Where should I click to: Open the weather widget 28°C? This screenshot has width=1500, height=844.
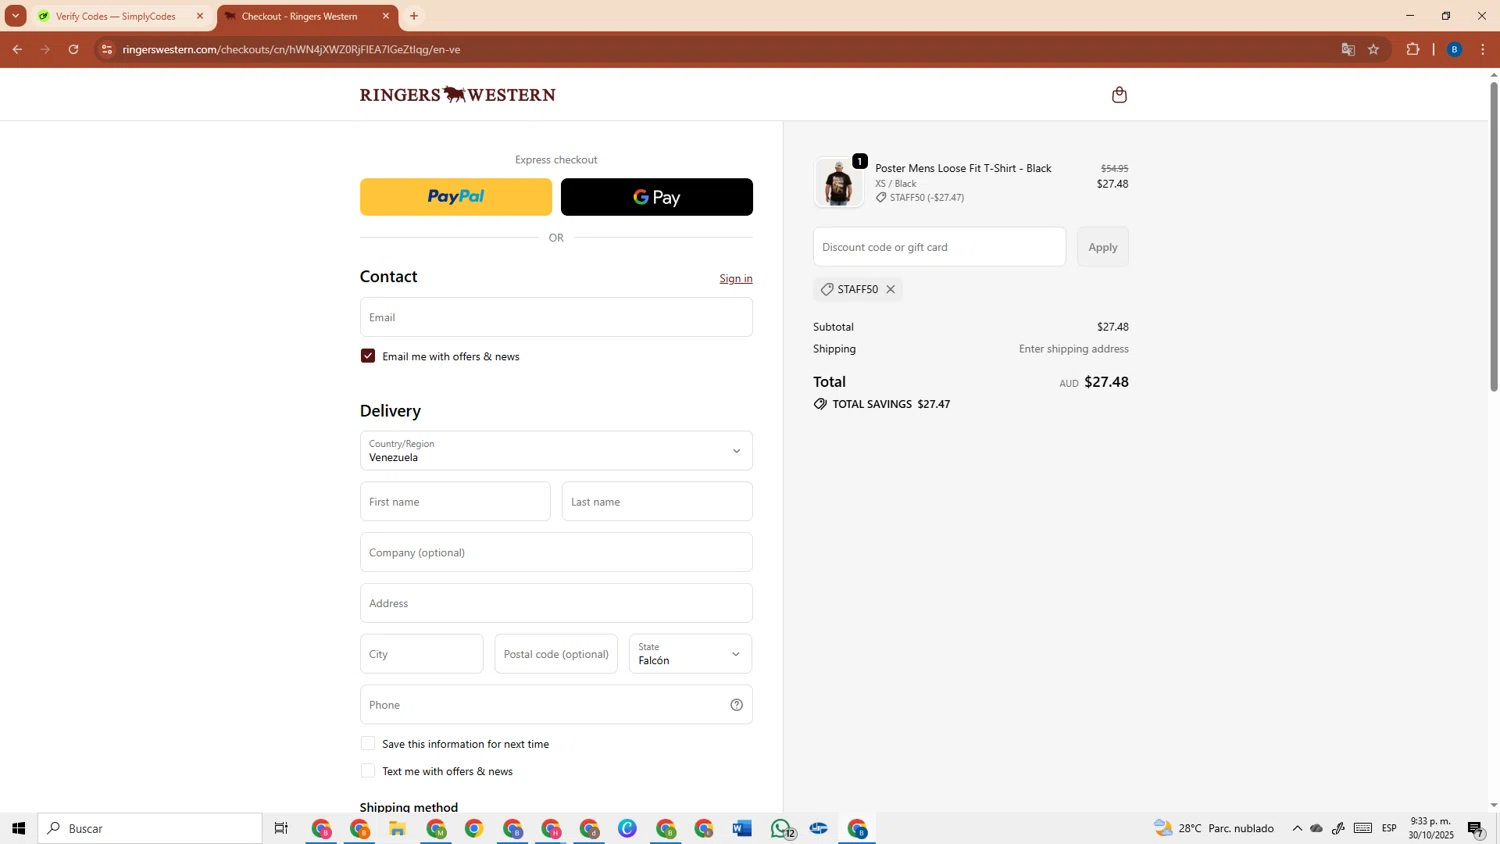(1214, 828)
